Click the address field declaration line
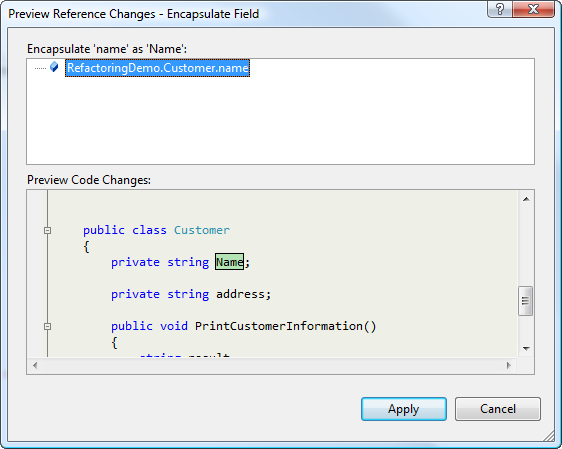This screenshot has height=449, width=562. [x=191, y=294]
